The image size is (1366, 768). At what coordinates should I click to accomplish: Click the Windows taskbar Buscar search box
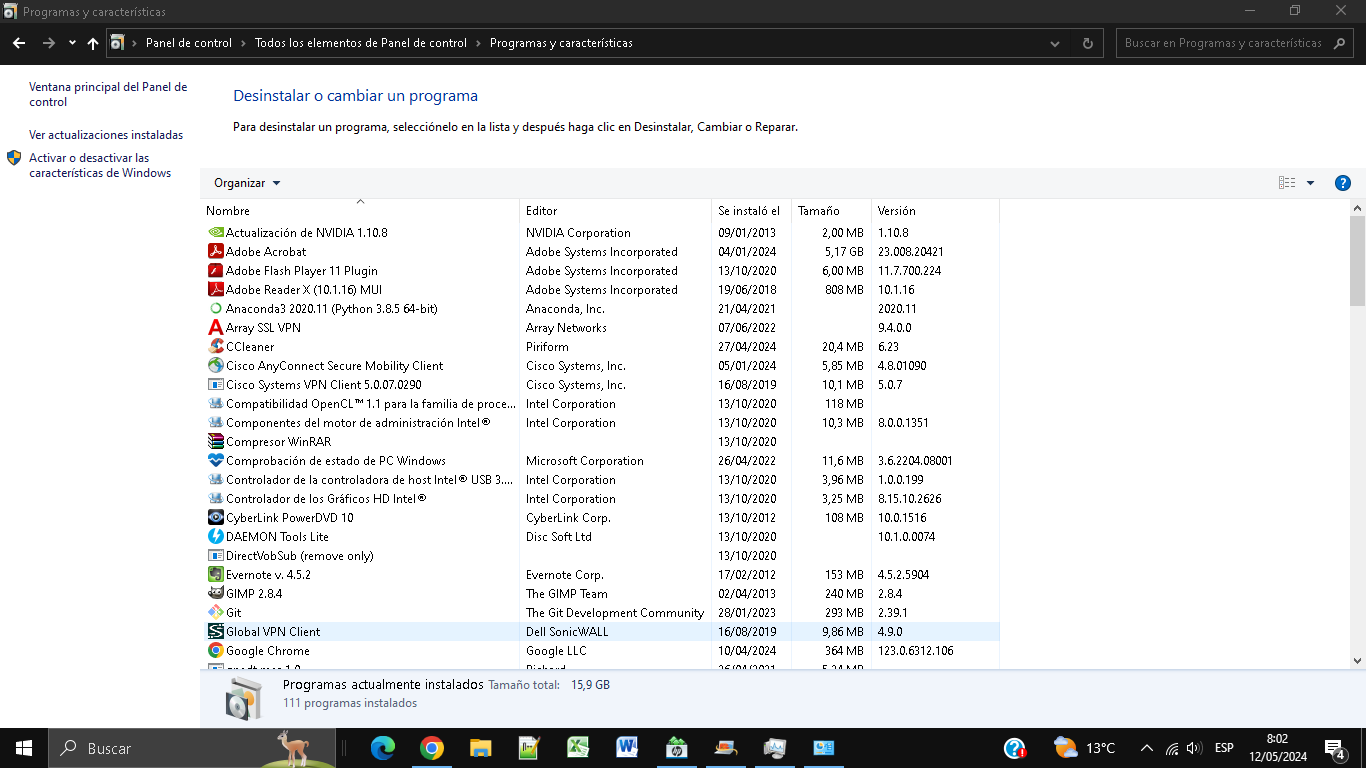(191, 748)
